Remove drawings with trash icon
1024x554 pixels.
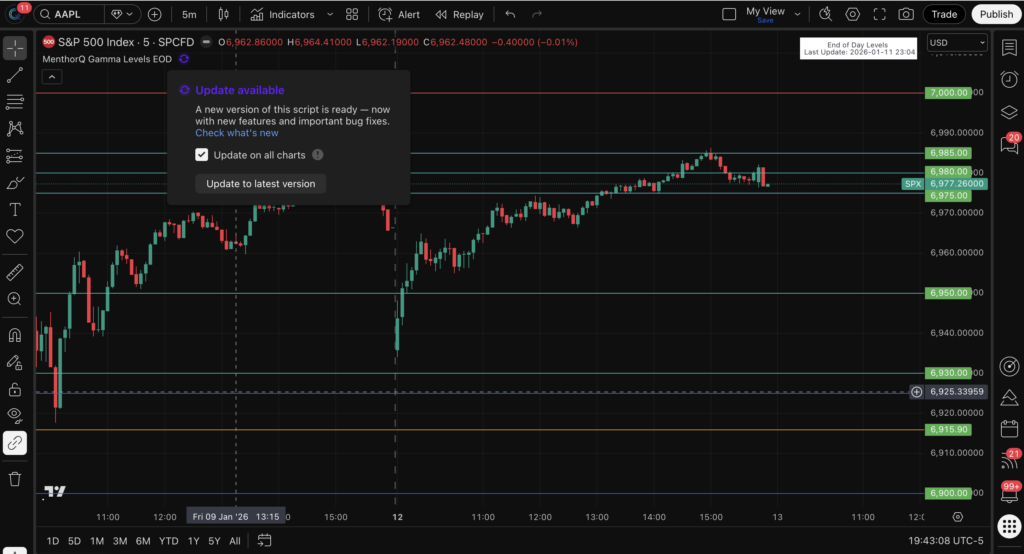tap(15, 480)
